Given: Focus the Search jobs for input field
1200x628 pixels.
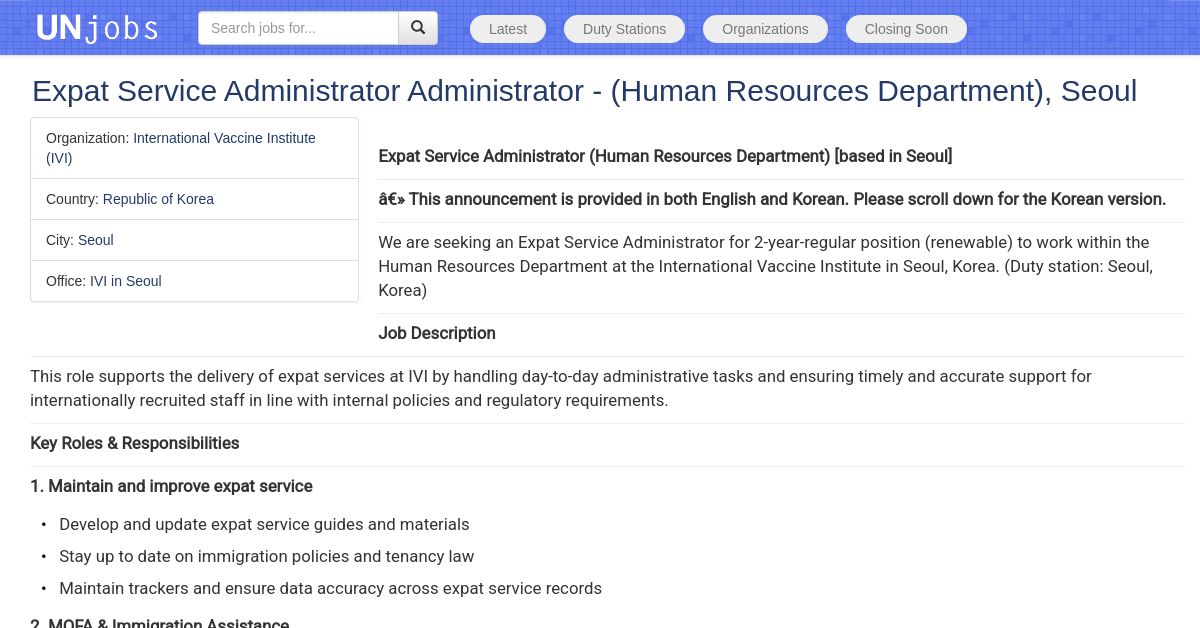Looking at the screenshot, I should pyautogui.click(x=298, y=28).
